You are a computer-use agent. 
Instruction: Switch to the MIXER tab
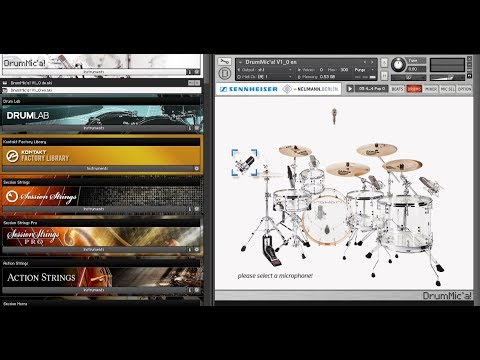[x=431, y=89]
